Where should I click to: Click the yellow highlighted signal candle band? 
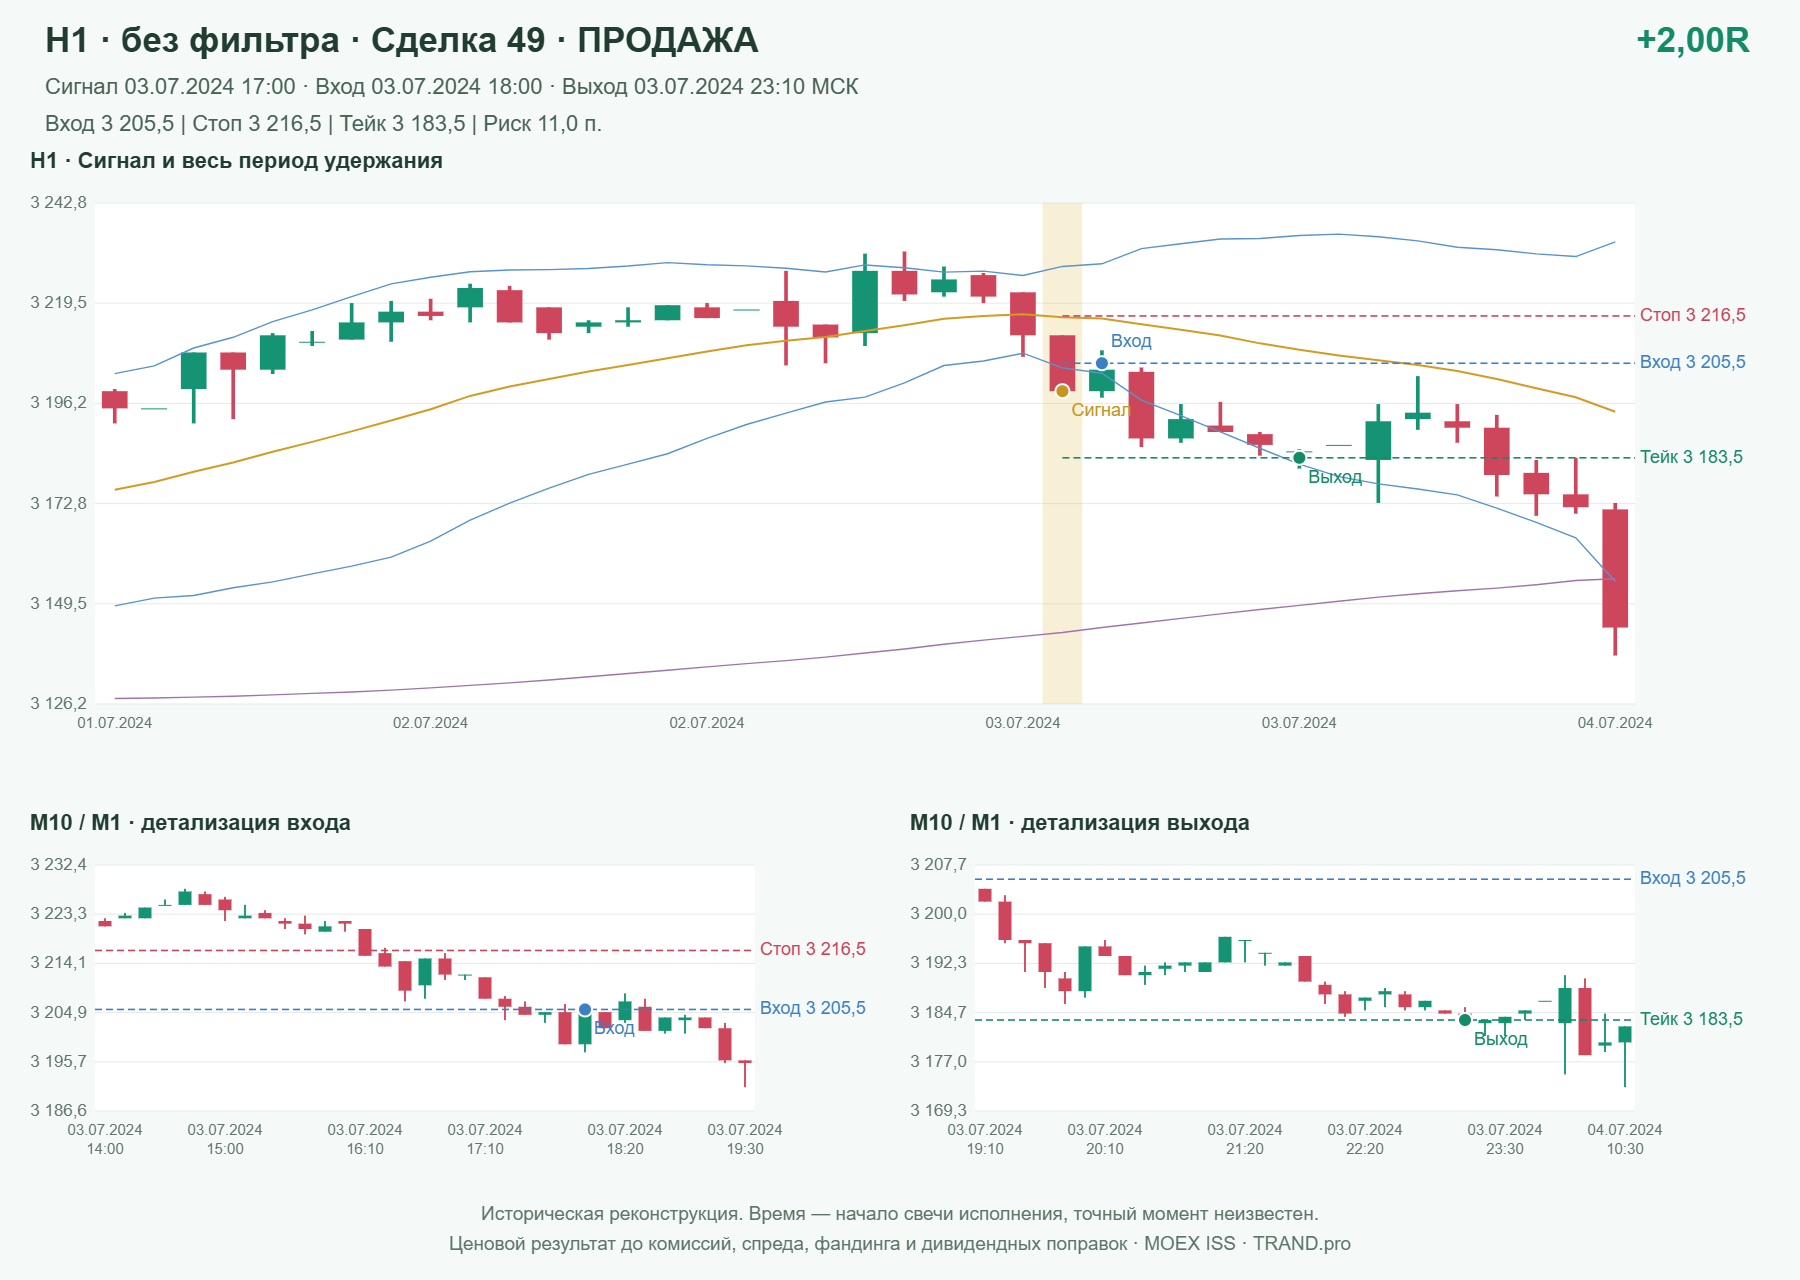pyautogui.click(x=1062, y=453)
